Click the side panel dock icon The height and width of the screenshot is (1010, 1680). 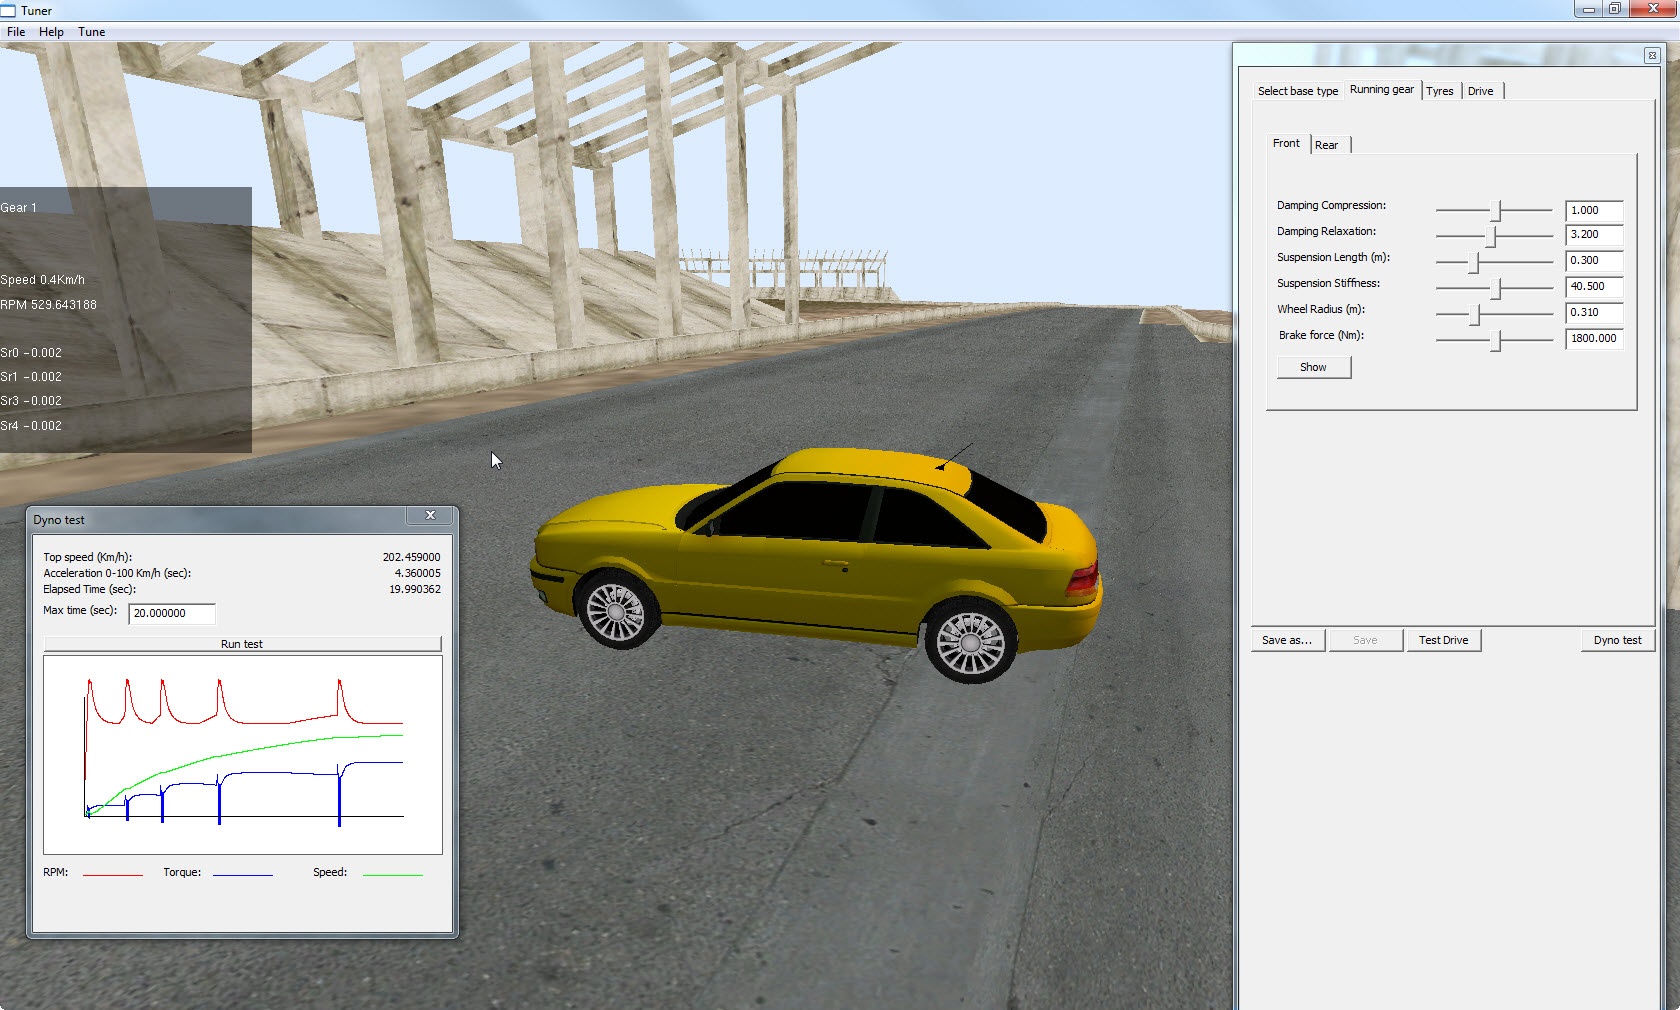(1651, 56)
